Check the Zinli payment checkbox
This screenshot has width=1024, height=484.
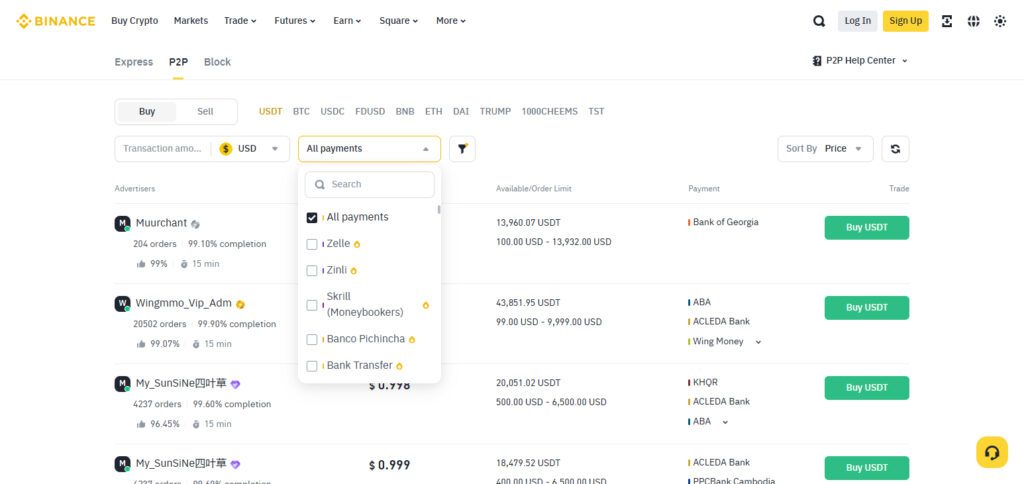pos(312,270)
